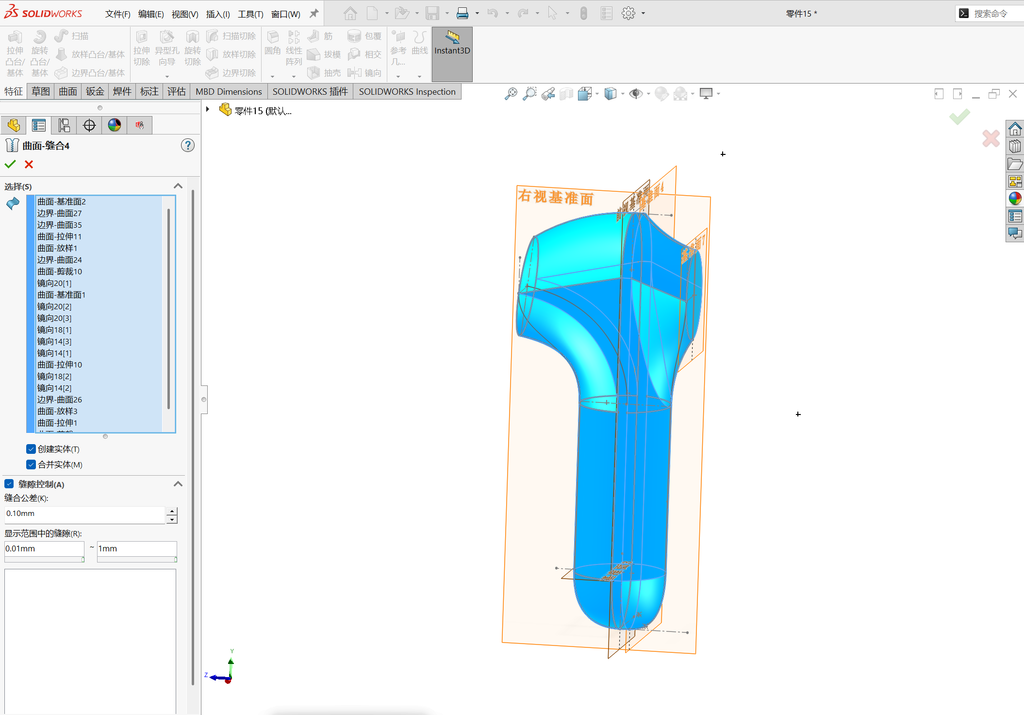
Task: Toggle 创建实体 checkbox
Action: pyautogui.click(x=31, y=449)
